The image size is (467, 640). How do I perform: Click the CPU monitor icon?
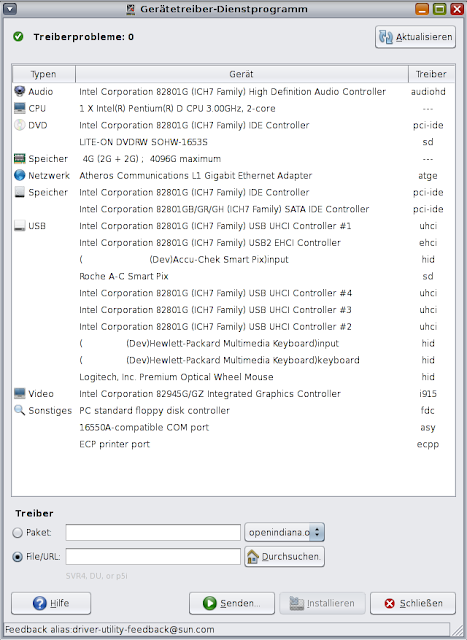coord(19,108)
